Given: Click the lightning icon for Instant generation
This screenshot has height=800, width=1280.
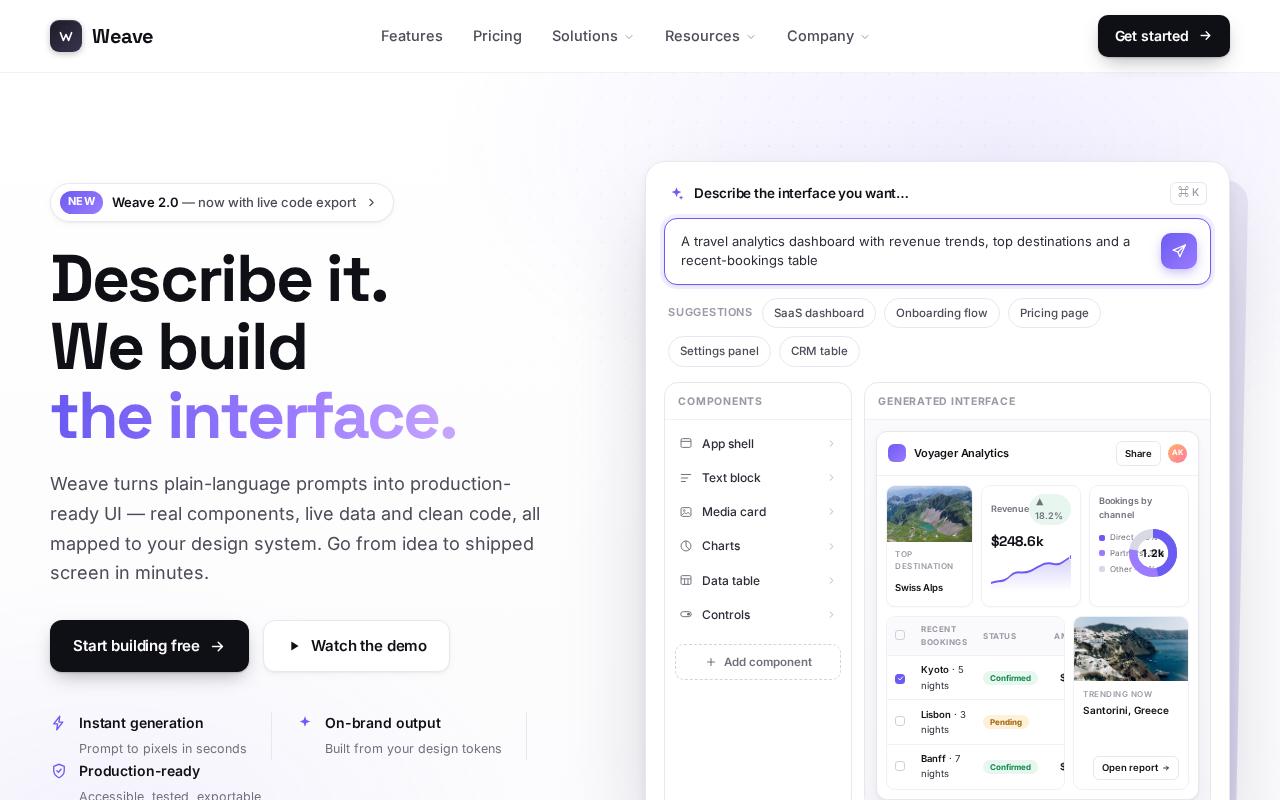Looking at the screenshot, I should [58, 723].
